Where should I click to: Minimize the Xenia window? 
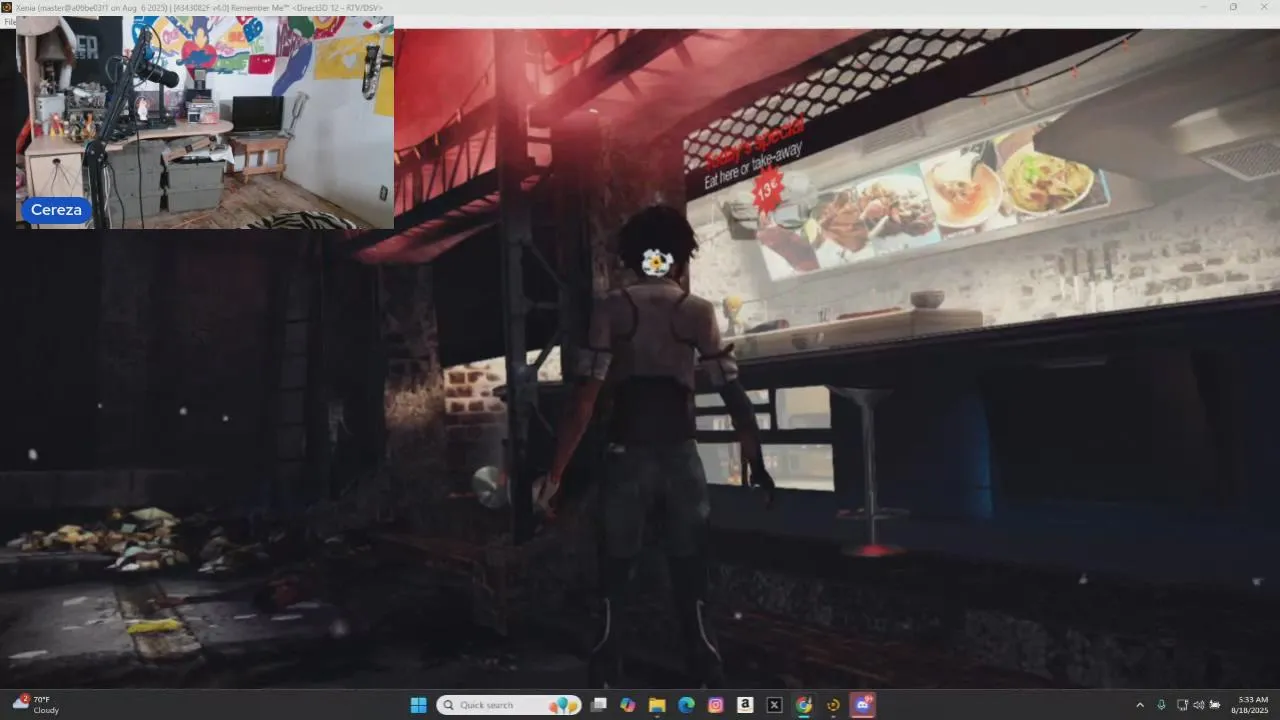[x=1205, y=7]
